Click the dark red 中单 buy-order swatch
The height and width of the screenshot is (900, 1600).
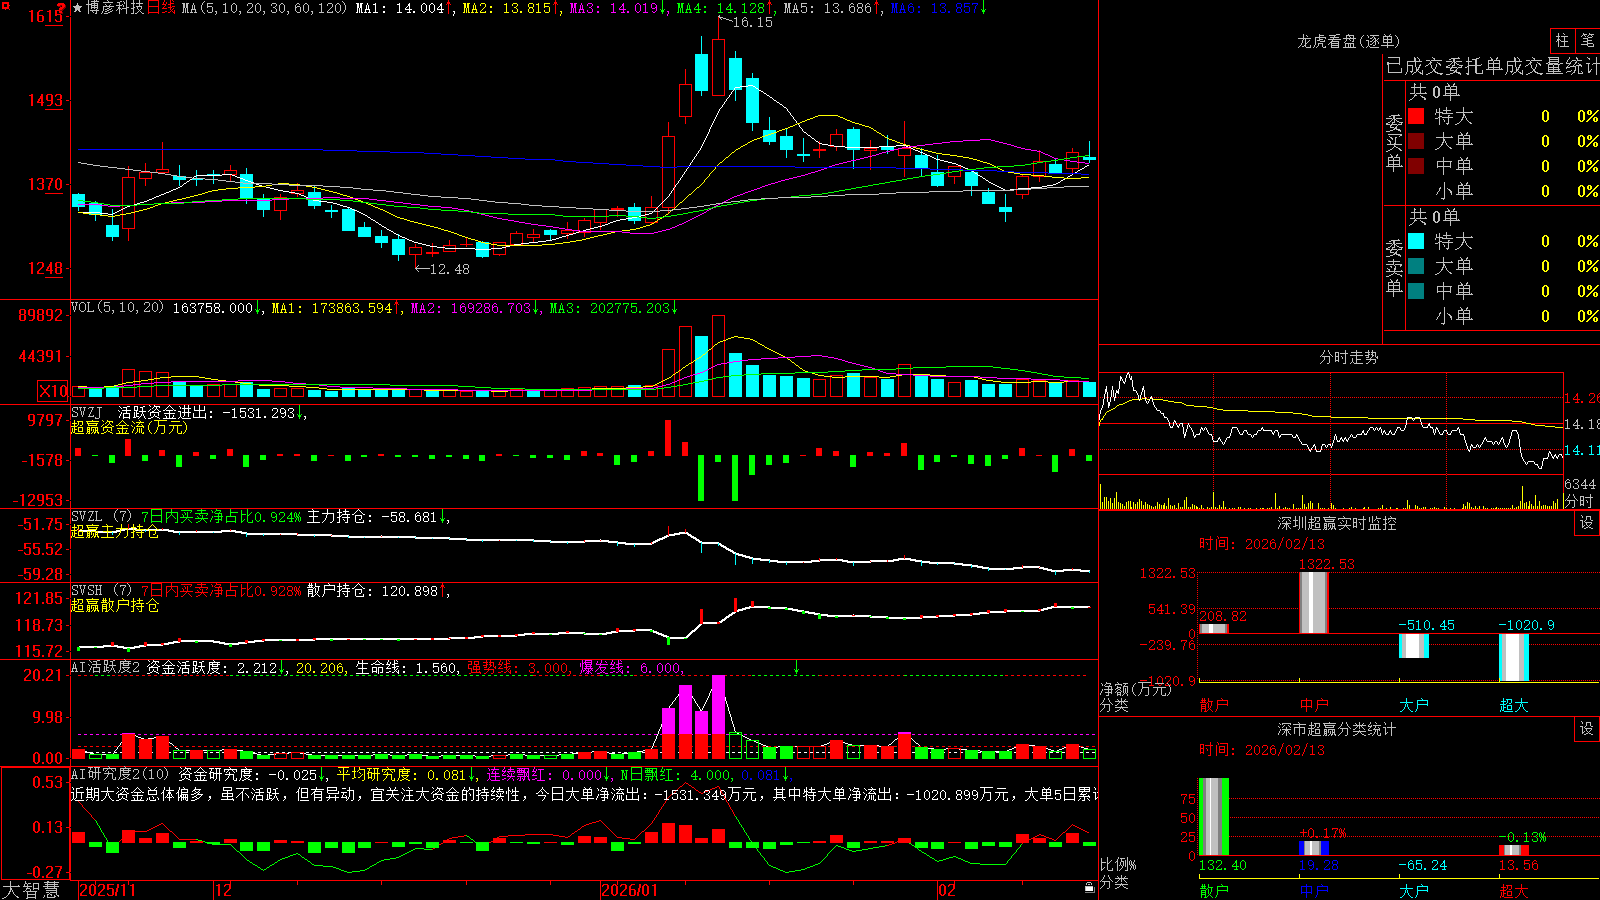(1416, 166)
